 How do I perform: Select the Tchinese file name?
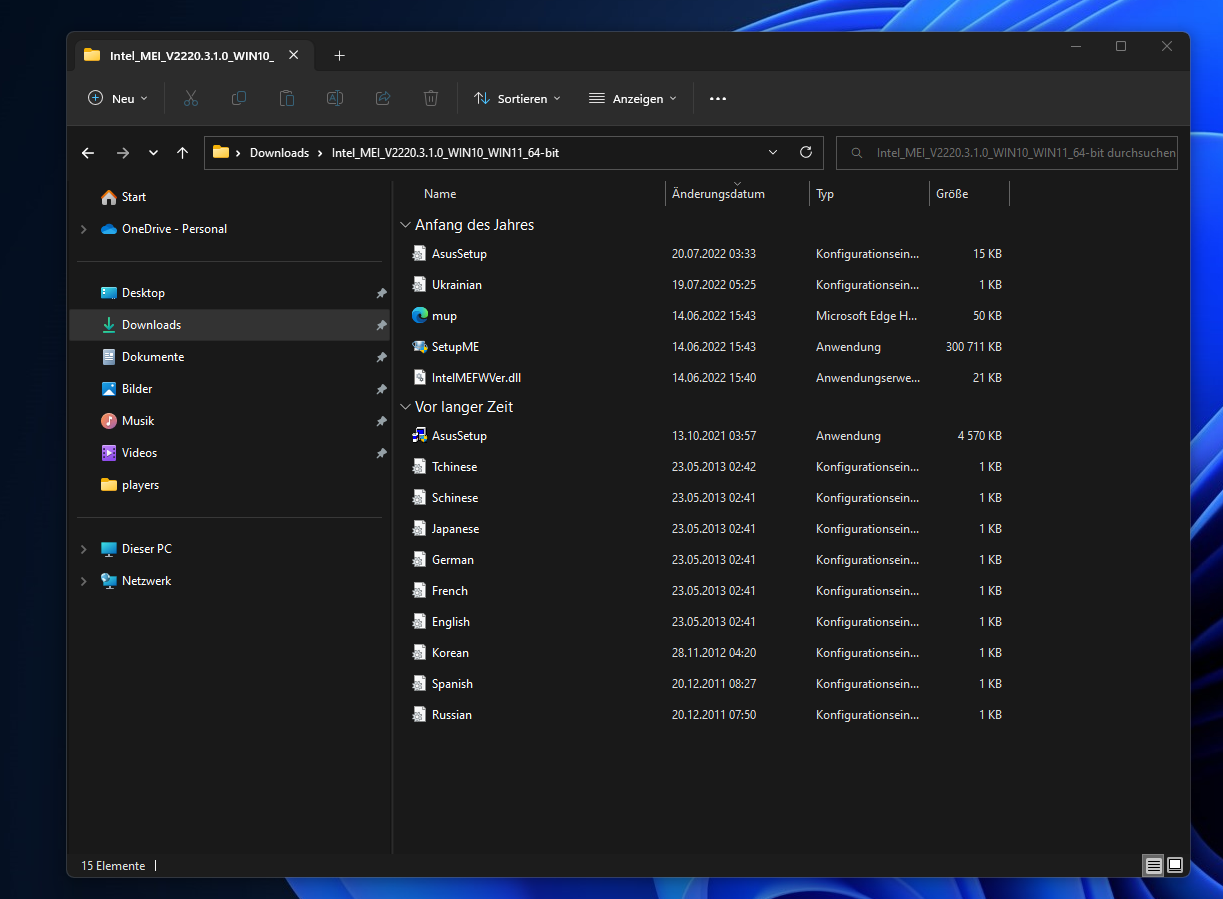click(454, 467)
